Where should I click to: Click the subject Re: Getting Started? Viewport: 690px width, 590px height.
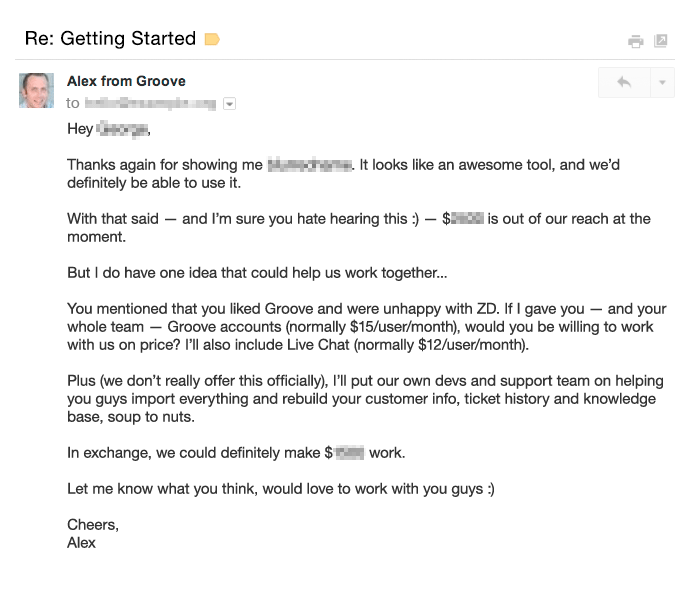[x=110, y=39]
